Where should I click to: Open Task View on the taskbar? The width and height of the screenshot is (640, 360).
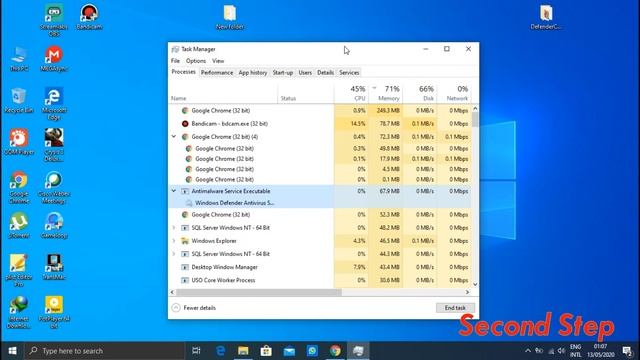pos(196,351)
